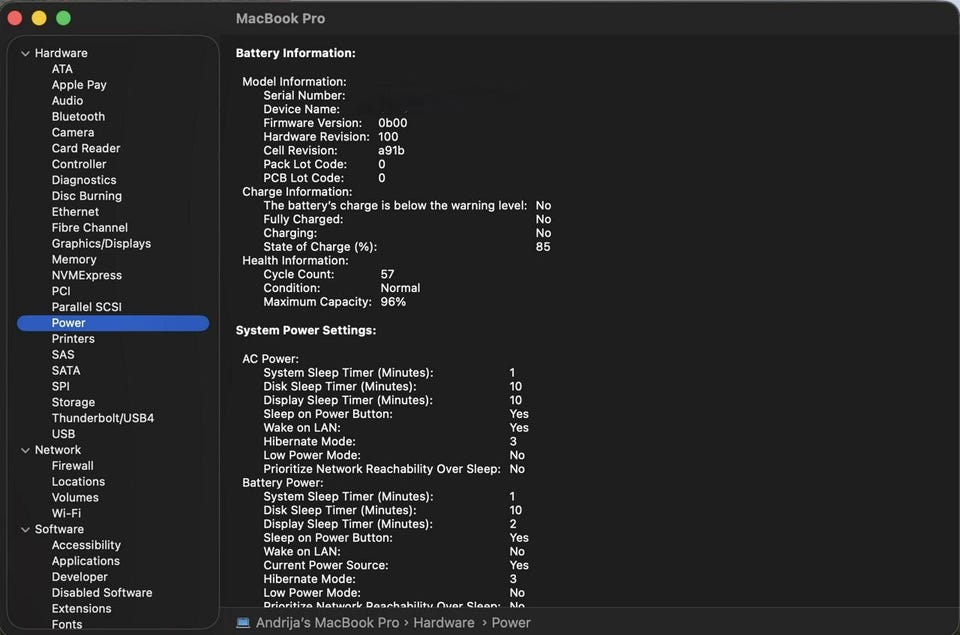The width and height of the screenshot is (960, 635).
Task: Select Thunderbolt/USB4 in sidebar
Action: pyautogui.click(x=102, y=418)
